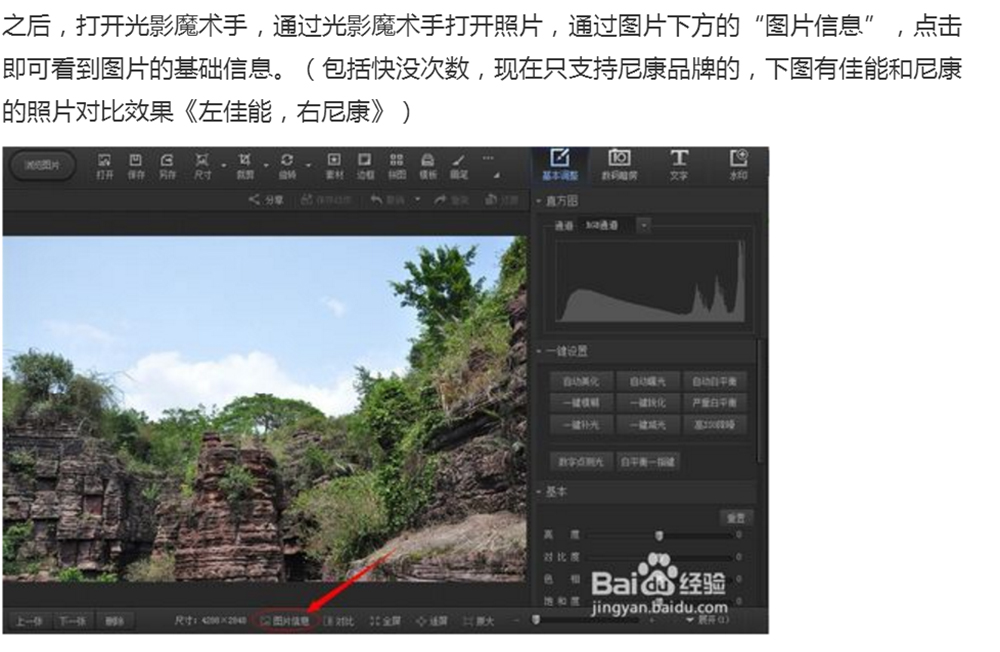Click the 下一张 next image button

(68, 621)
